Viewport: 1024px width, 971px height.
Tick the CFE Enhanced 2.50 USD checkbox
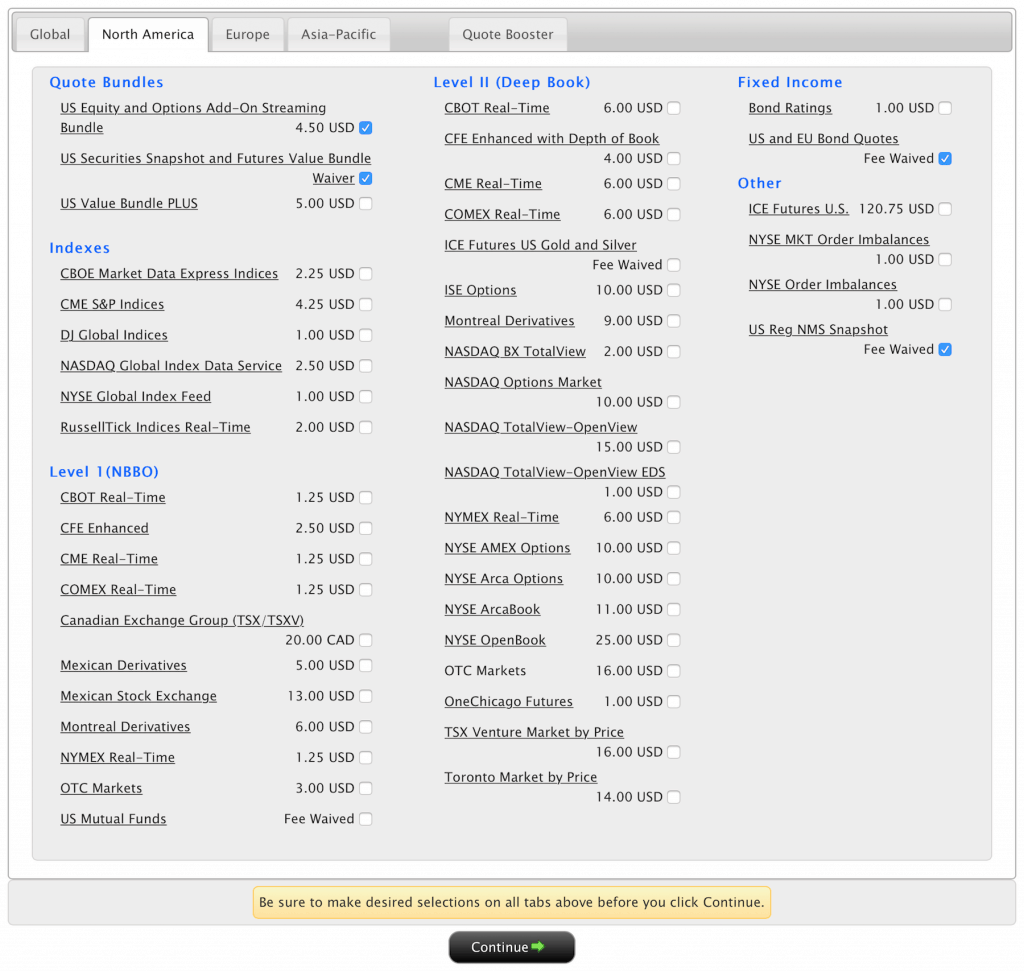366,528
